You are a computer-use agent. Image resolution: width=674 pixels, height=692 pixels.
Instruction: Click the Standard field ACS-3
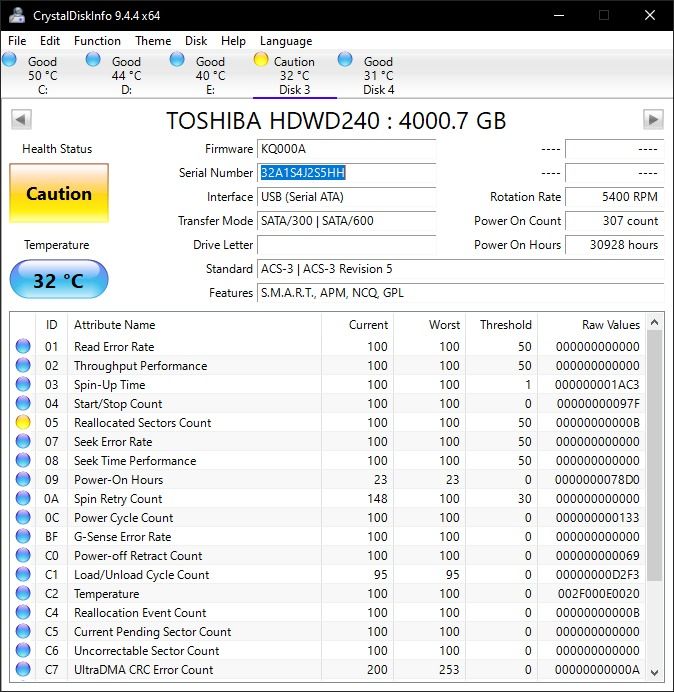point(460,269)
